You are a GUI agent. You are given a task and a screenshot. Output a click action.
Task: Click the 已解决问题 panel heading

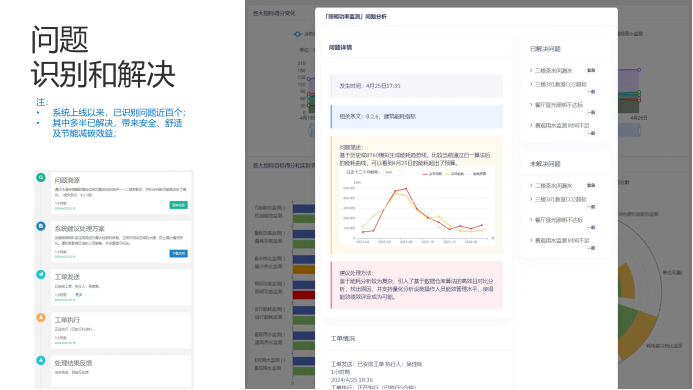(x=545, y=49)
